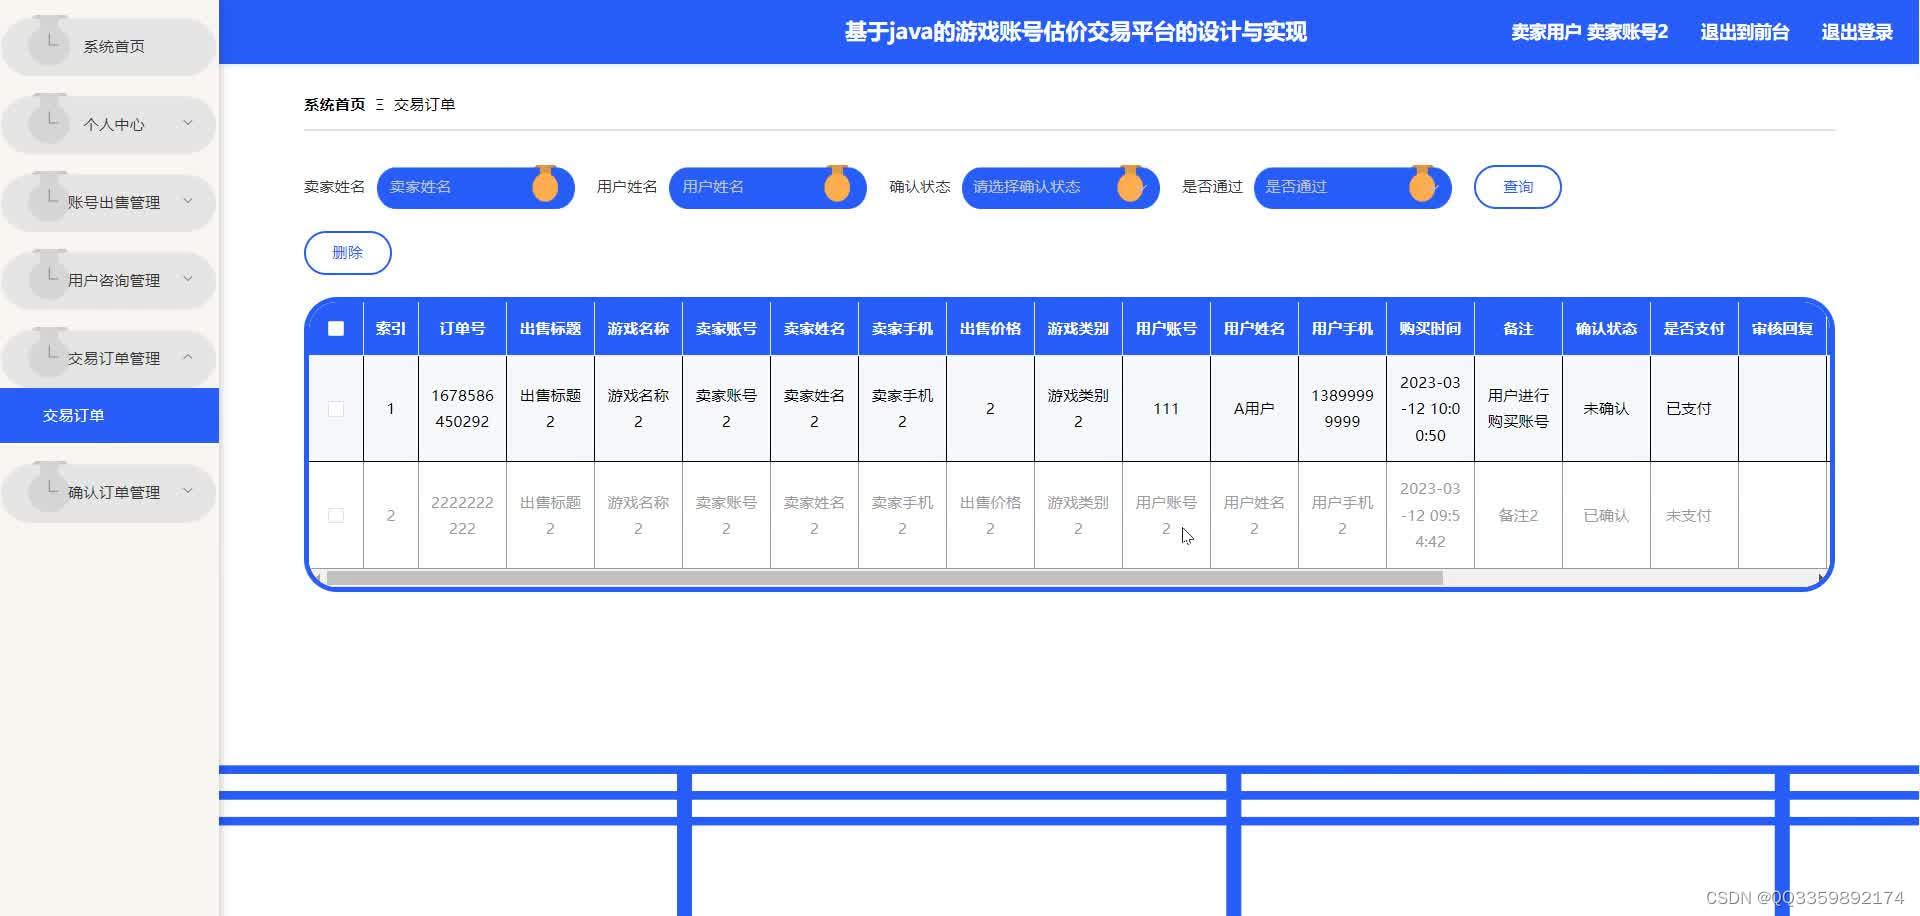This screenshot has width=1920, height=916.
Task: Focus the 用户姓名 input field
Action: 767,187
